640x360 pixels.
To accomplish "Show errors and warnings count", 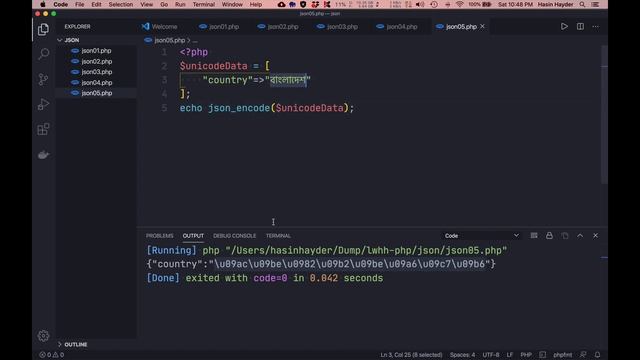I will 51,355.
